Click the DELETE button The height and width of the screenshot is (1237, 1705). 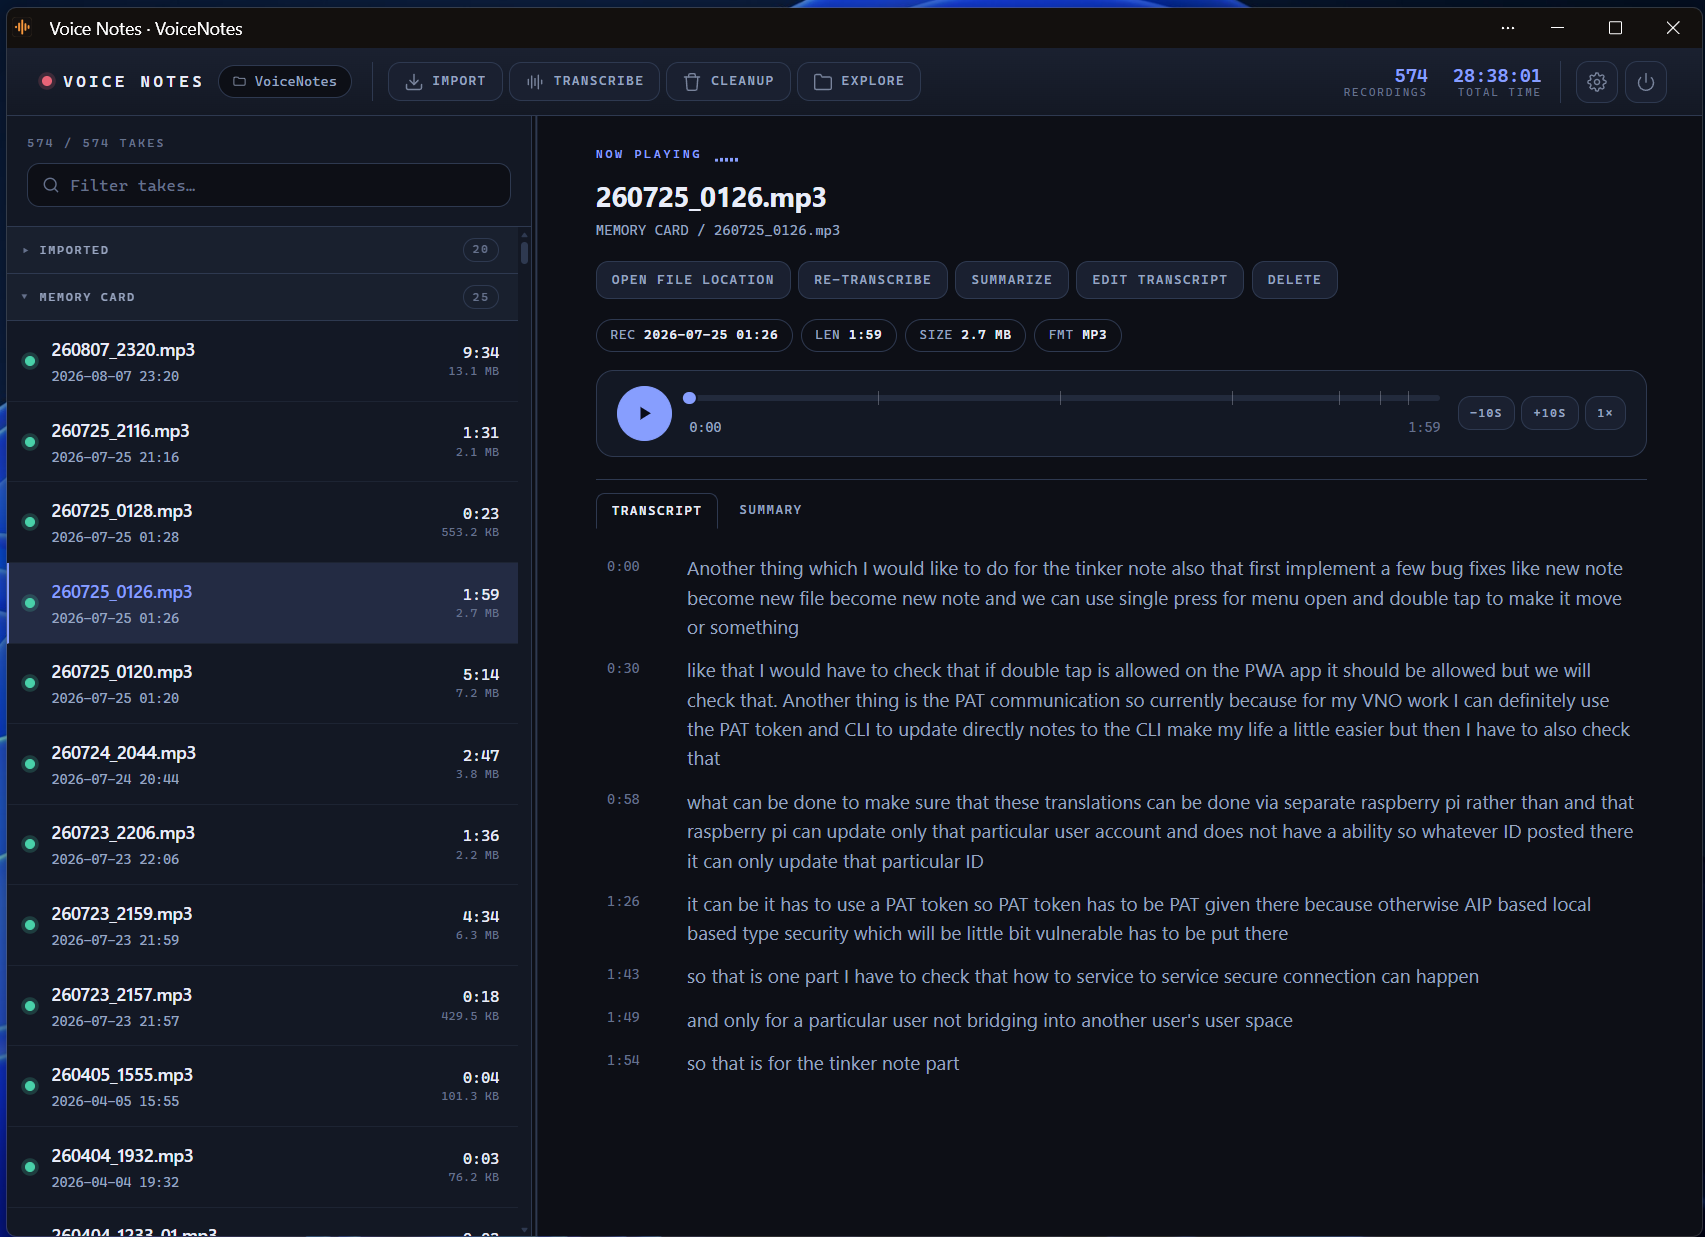tap(1295, 280)
